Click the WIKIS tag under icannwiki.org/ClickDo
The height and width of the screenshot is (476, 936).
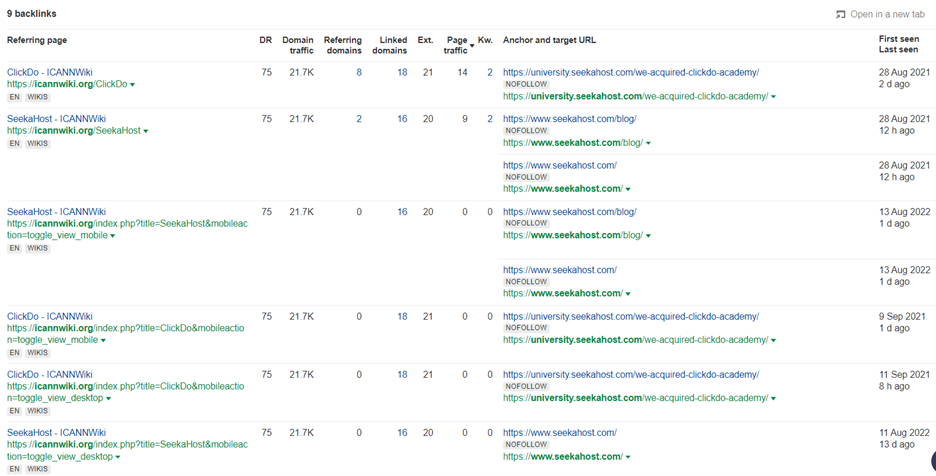coord(38,97)
